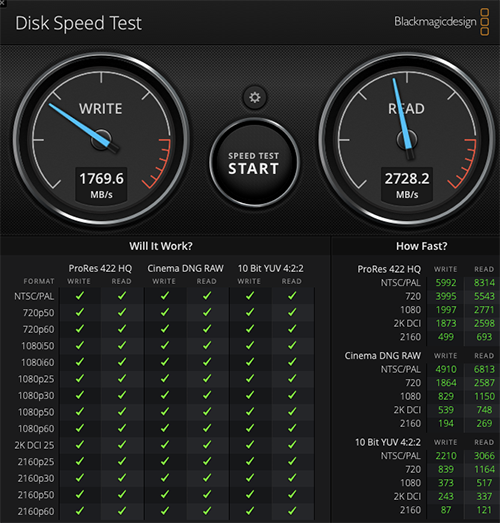Screen dimensions: 500x523
Task: Click 2K DCI 25 Cinema DNG RAW read checkmark
Action: point(207,445)
